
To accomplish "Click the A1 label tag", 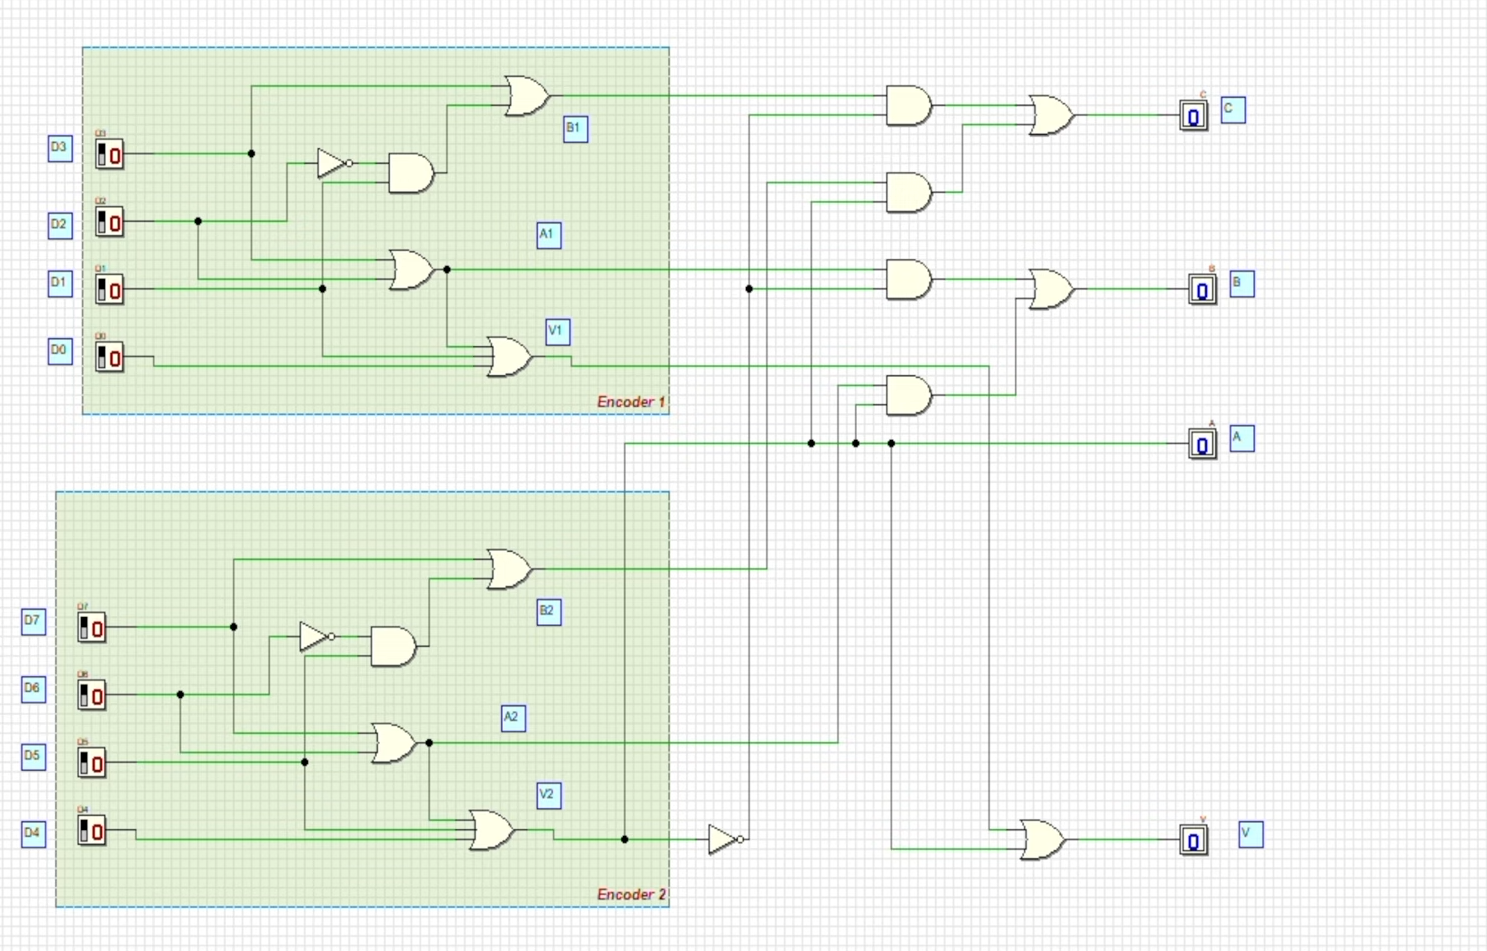I will (547, 235).
